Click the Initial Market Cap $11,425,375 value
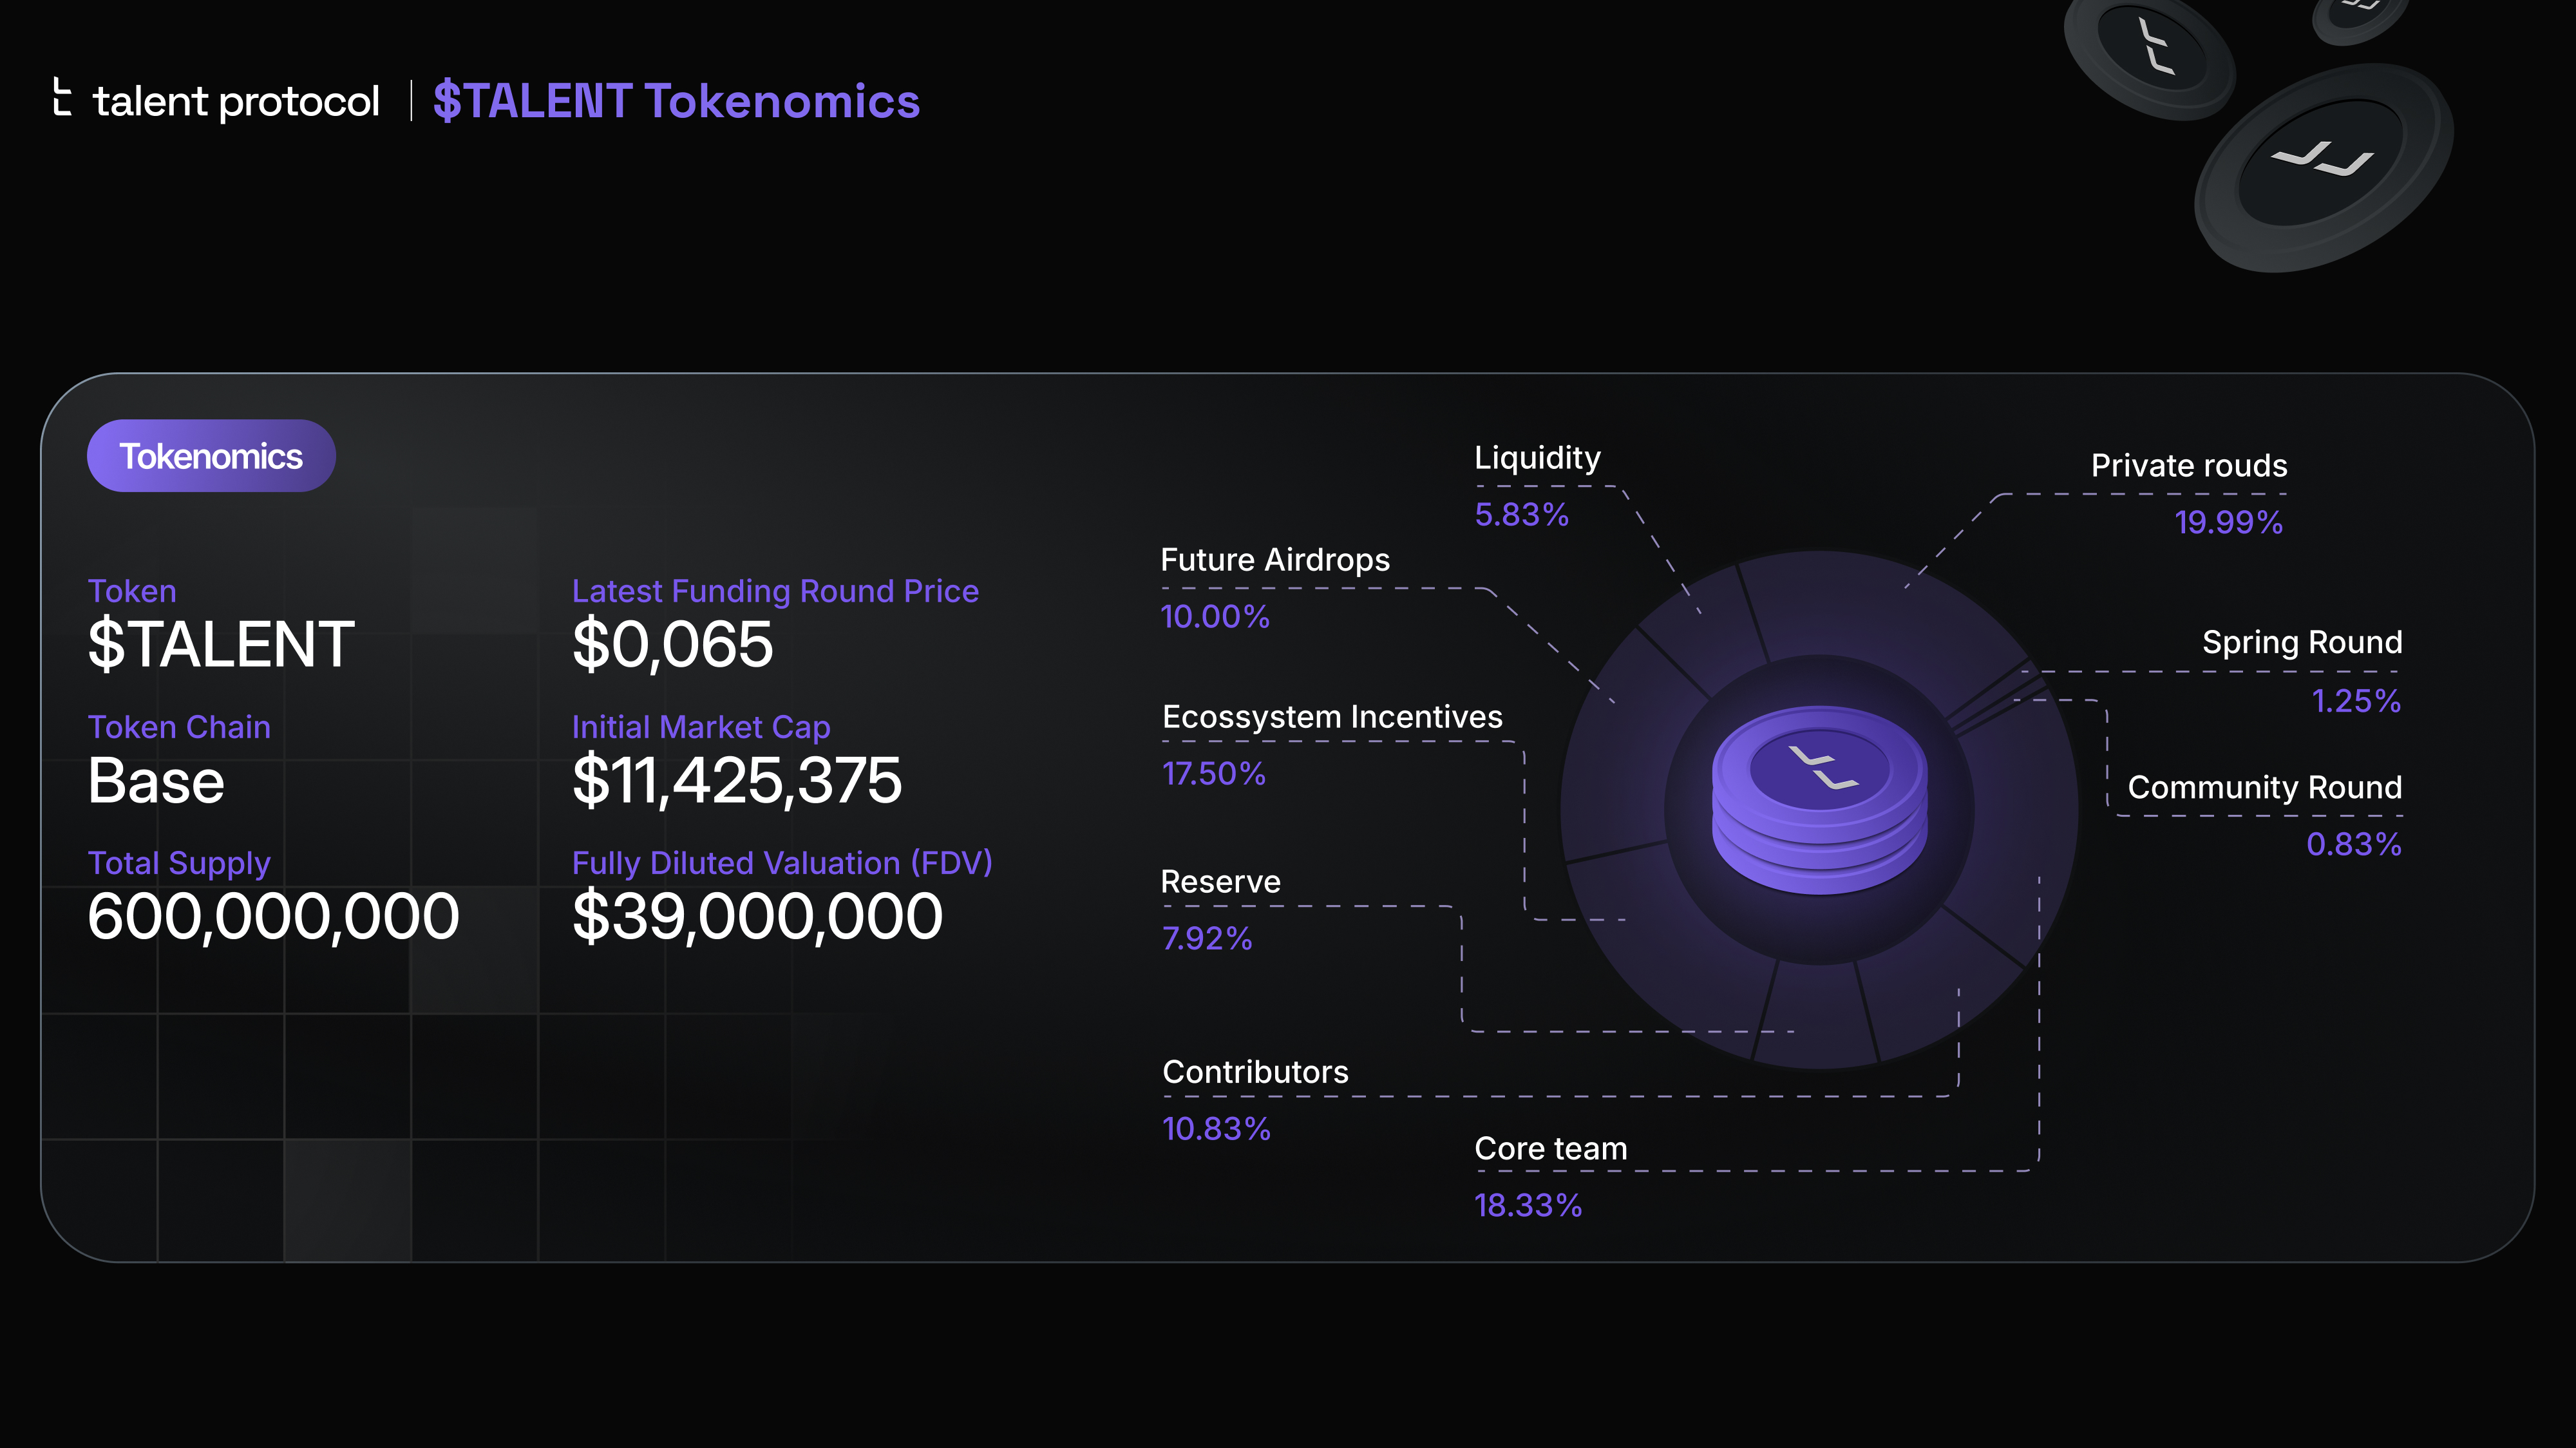The image size is (2576, 1448). pyautogui.click(x=737, y=780)
